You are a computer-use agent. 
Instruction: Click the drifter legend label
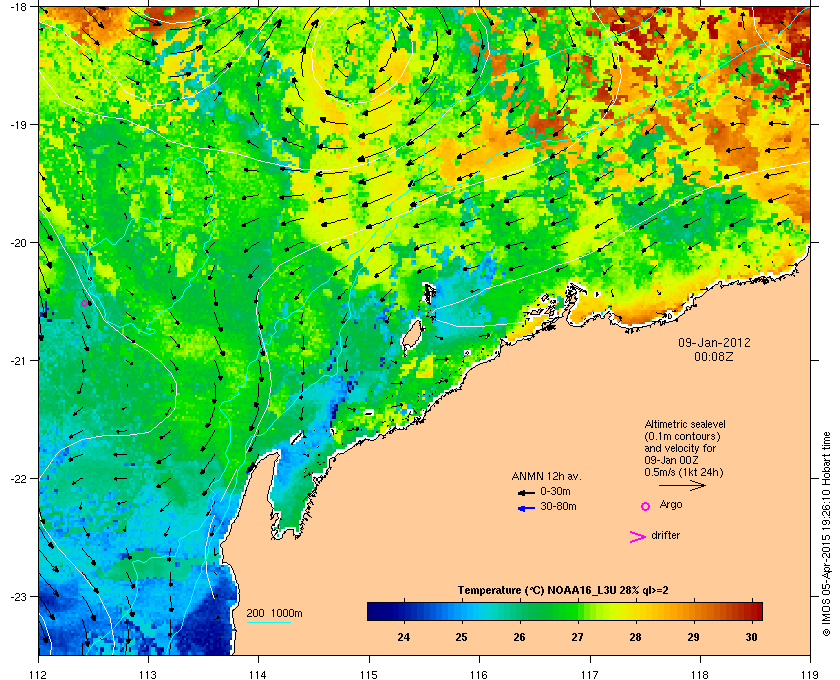click(x=665, y=535)
